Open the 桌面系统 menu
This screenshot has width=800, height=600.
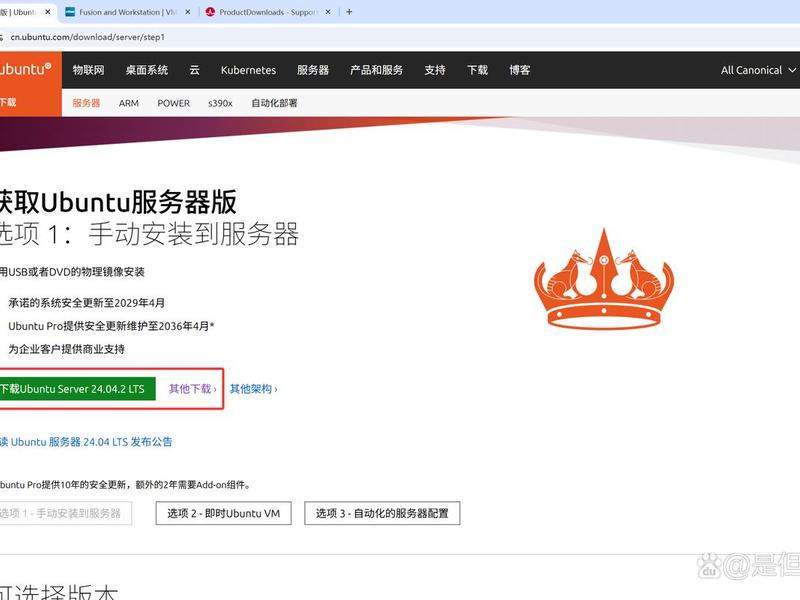pyautogui.click(x=147, y=70)
